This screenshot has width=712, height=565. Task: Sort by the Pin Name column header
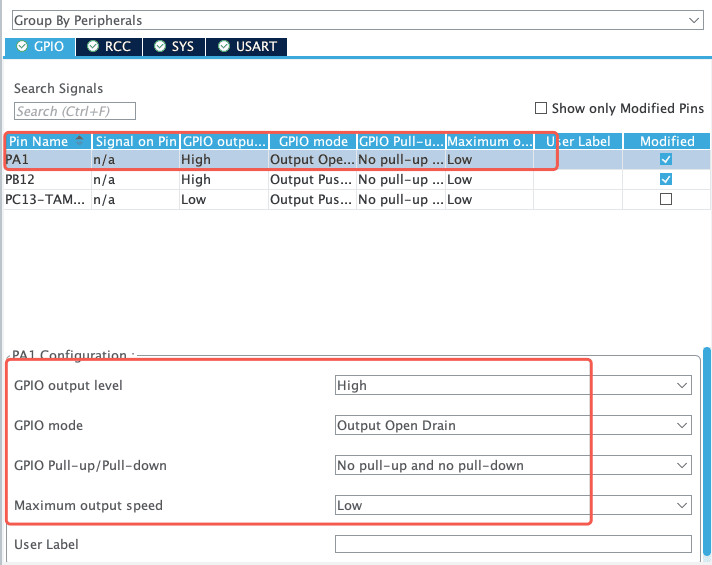[40, 141]
